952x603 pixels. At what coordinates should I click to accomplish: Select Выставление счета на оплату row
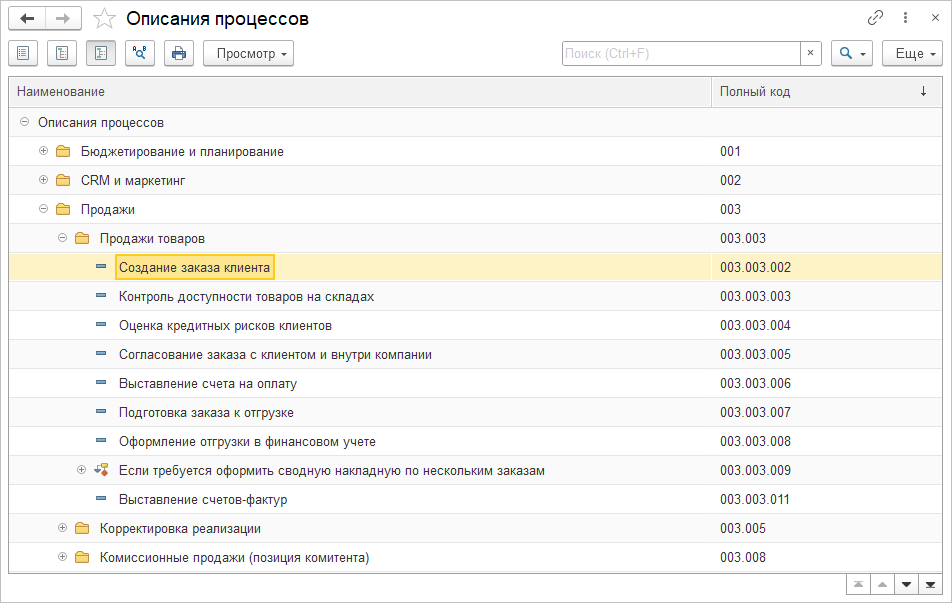pos(208,383)
